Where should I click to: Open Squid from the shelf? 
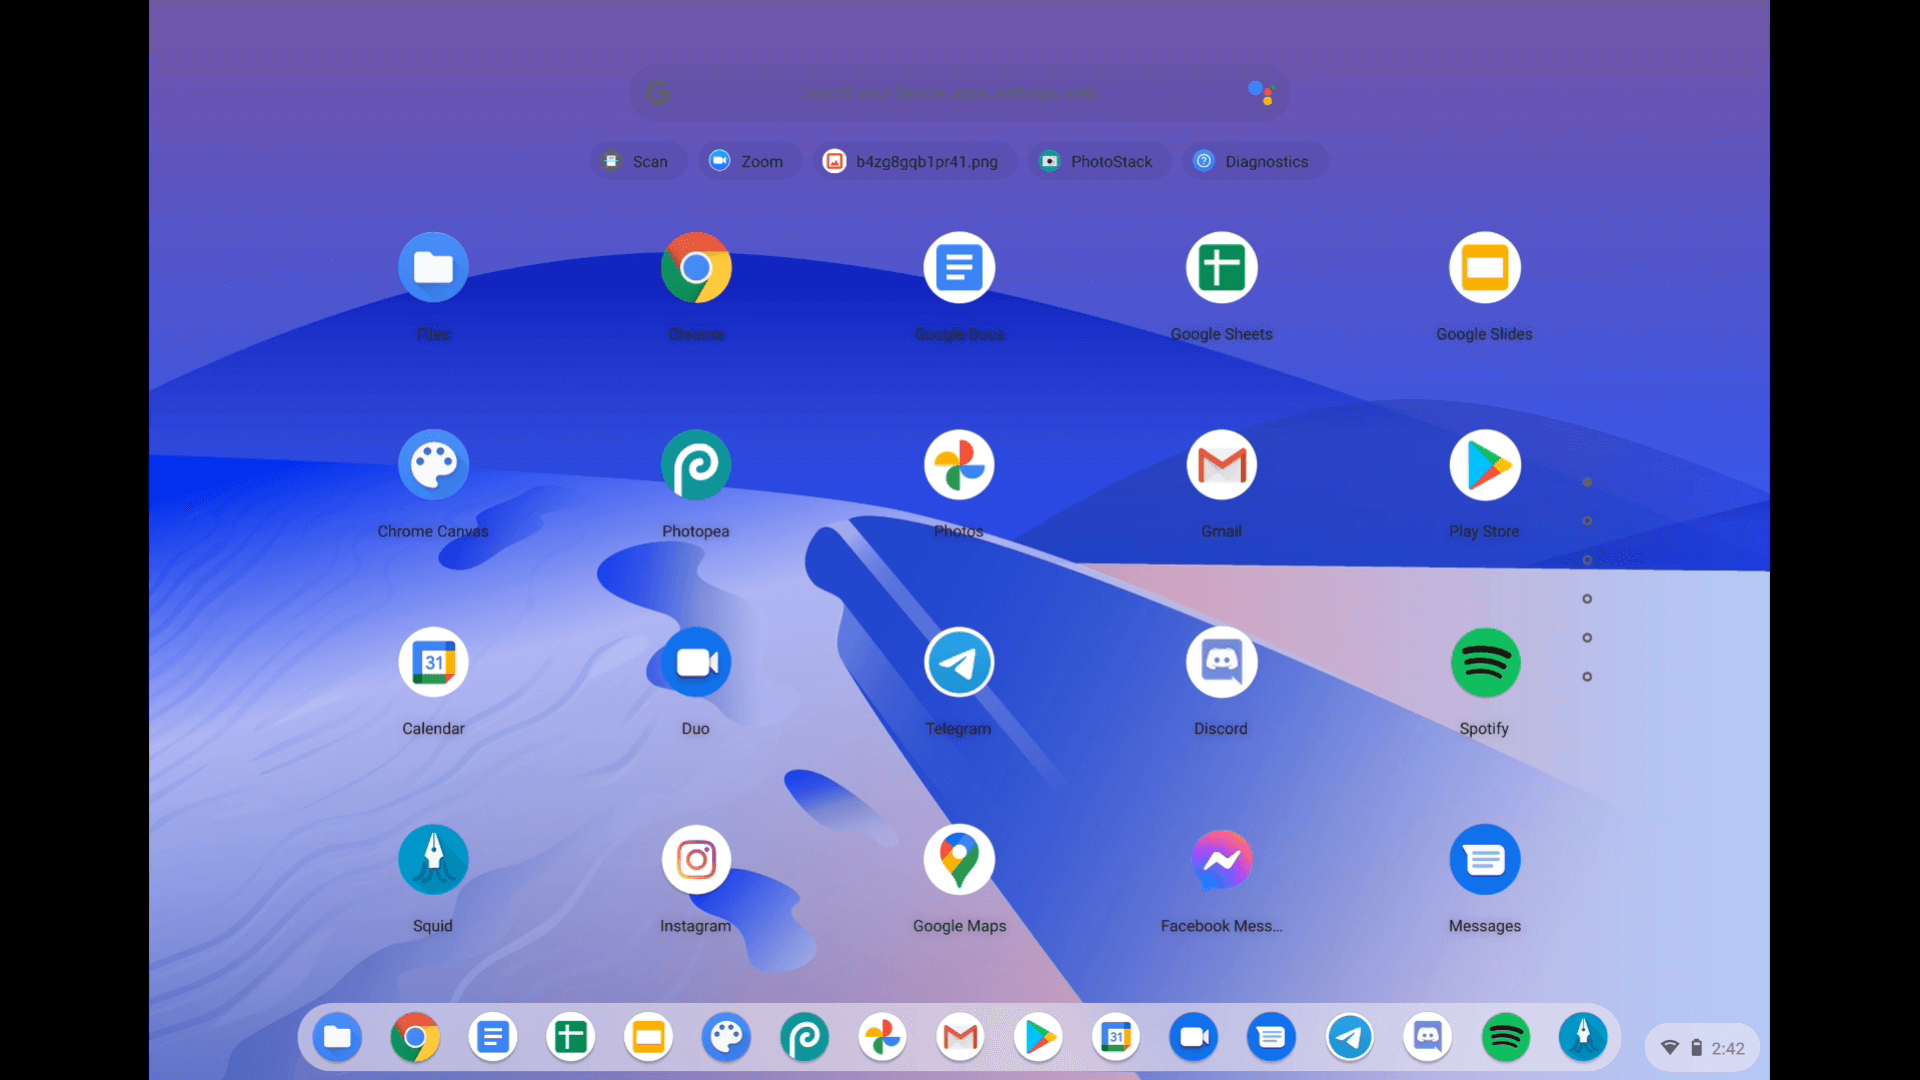1583,1037
